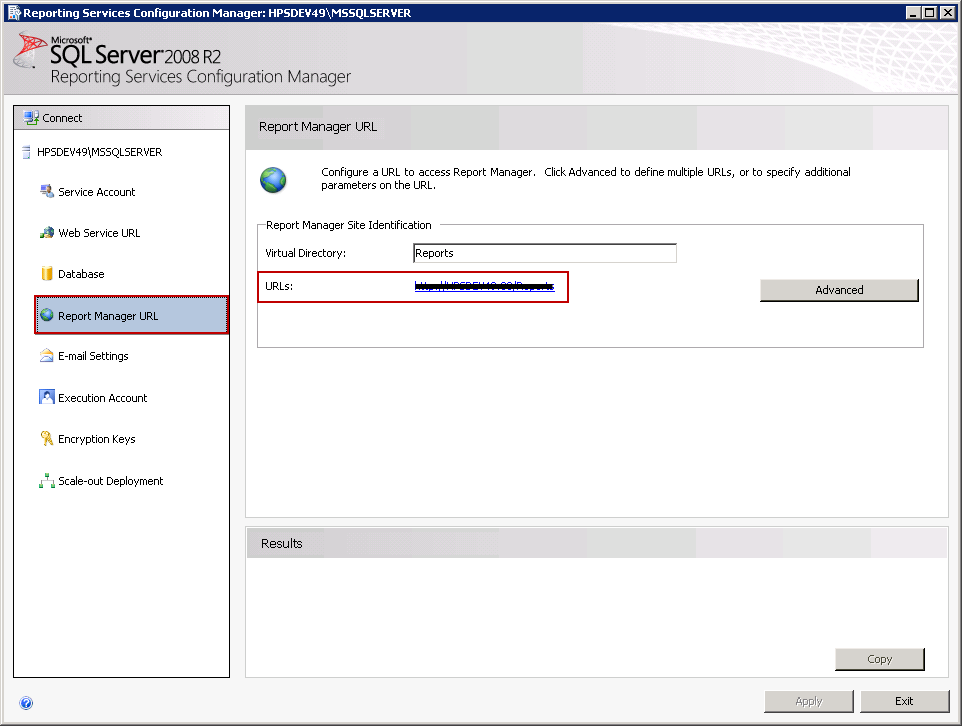Click the URLs label
The image size is (962, 726).
[279, 286]
